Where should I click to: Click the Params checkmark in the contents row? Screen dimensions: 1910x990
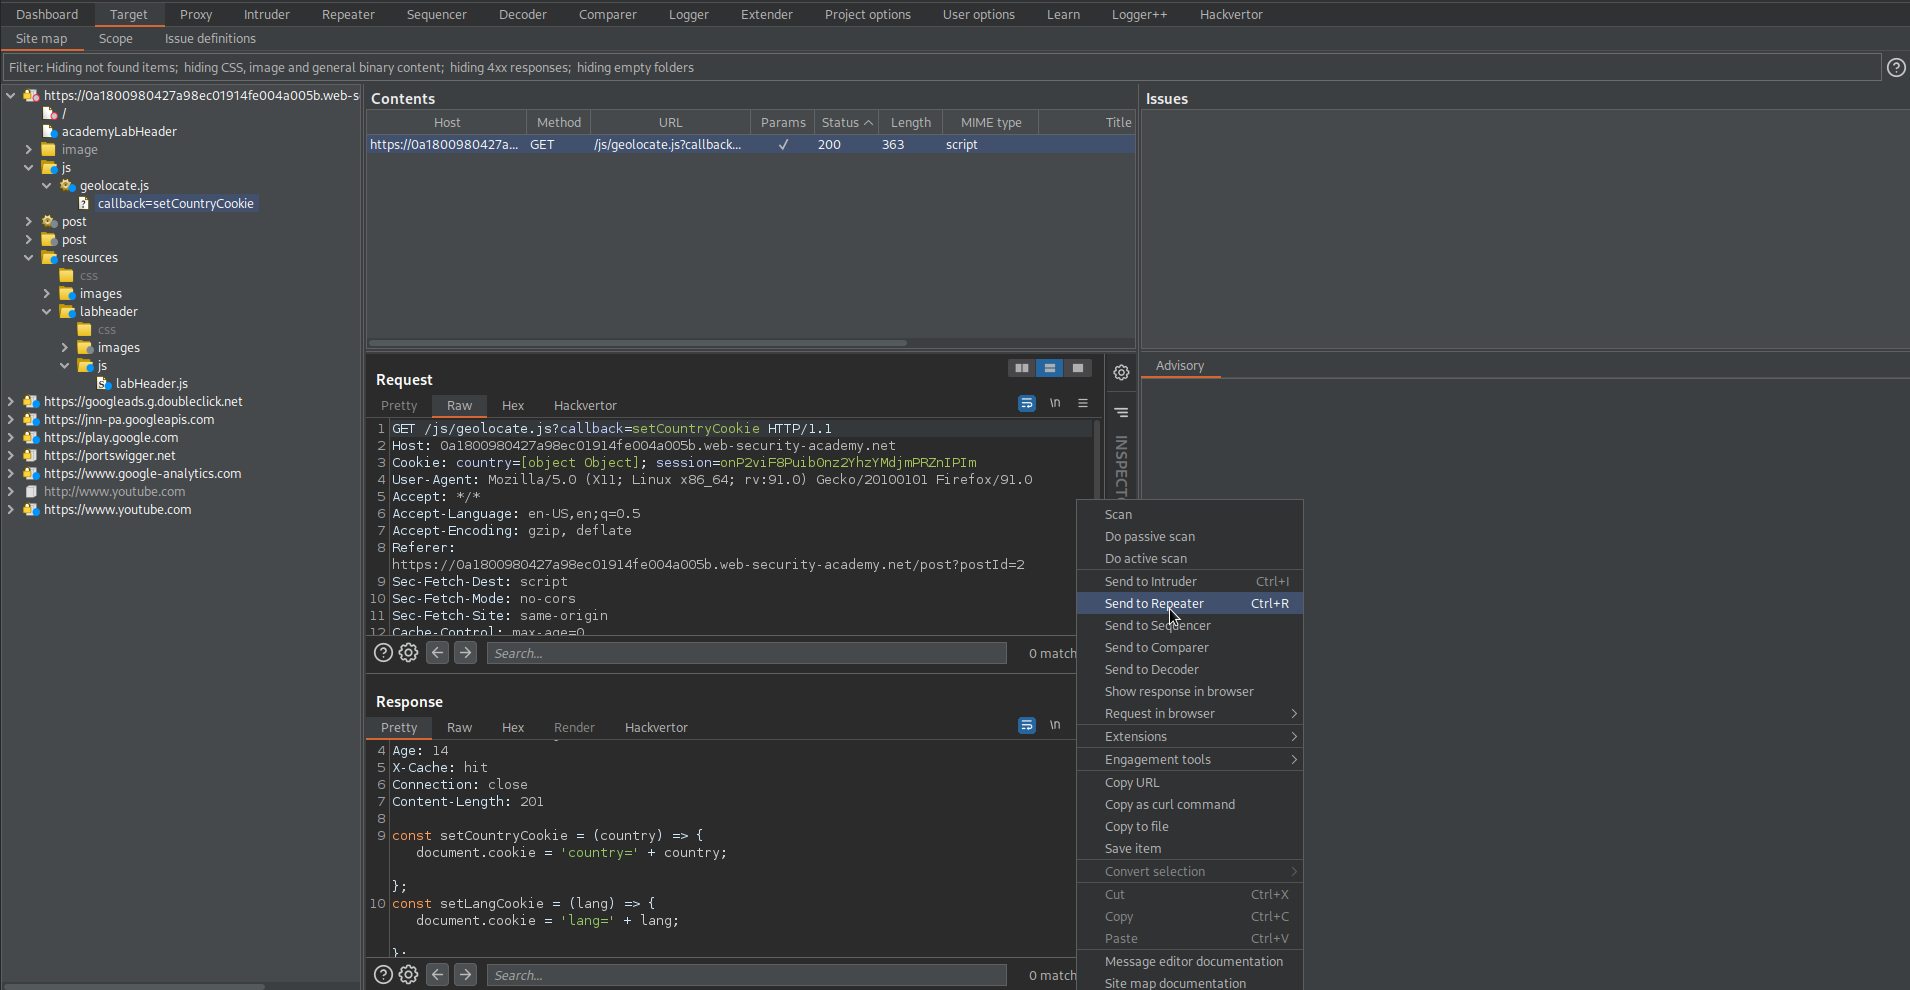783,144
